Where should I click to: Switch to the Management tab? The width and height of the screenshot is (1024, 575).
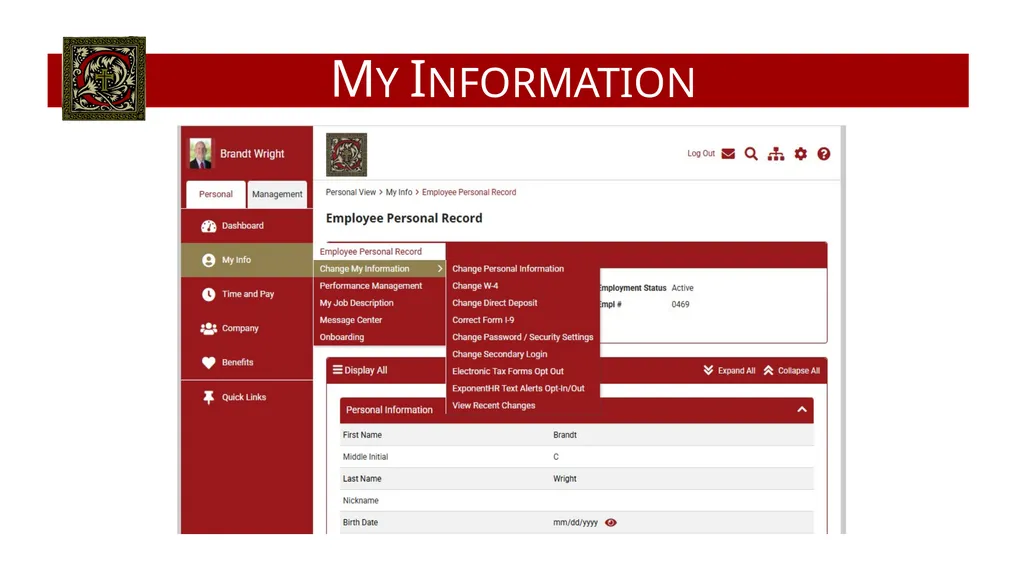[277, 194]
